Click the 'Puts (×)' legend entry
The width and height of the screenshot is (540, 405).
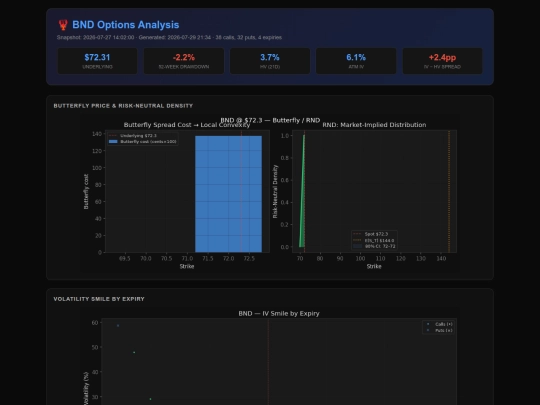pos(438,330)
